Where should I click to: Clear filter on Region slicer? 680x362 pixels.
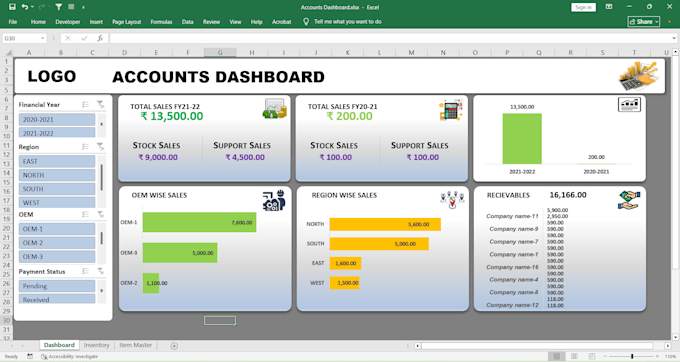[x=100, y=147]
